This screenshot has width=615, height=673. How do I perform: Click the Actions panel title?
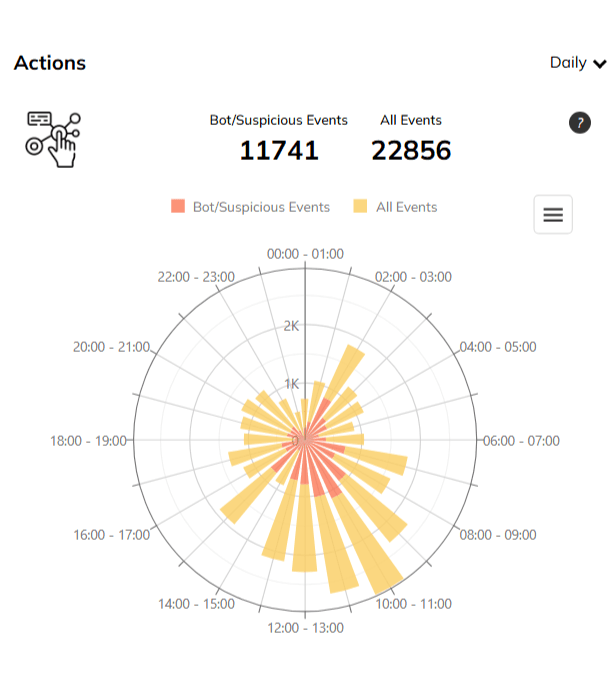(x=50, y=63)
